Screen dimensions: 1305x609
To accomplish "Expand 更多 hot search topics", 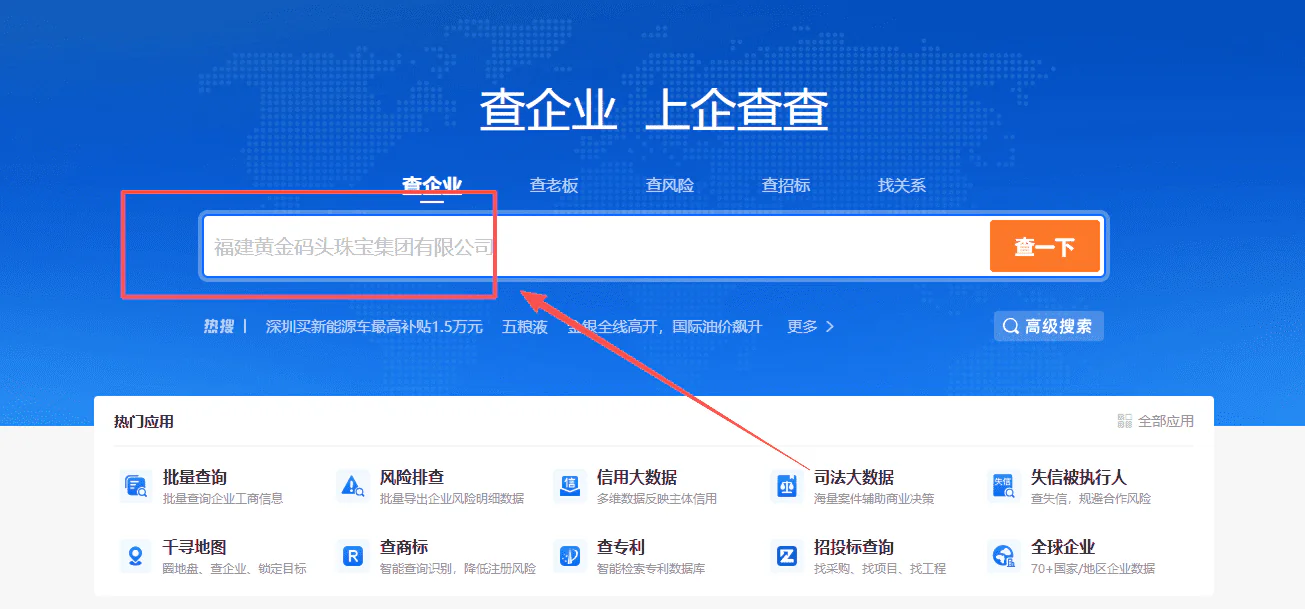I will click(810, 327).
